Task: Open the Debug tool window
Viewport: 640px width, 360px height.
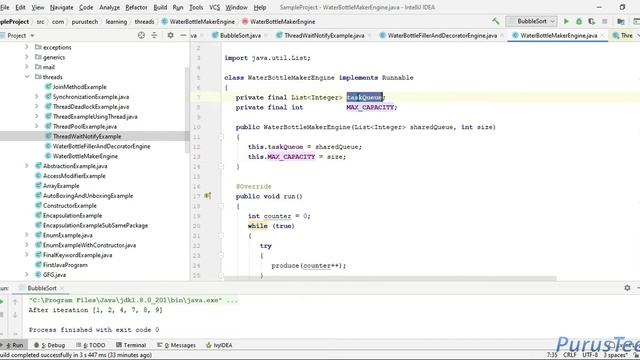Action: 49,345
